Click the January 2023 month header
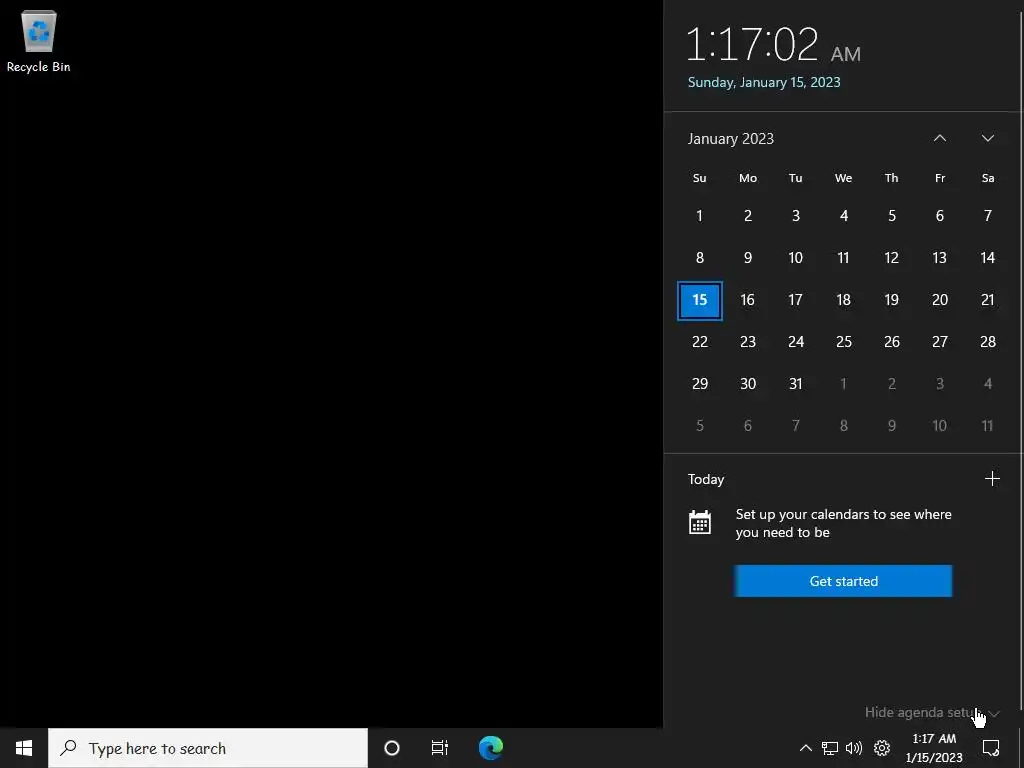 coord(731,138)
